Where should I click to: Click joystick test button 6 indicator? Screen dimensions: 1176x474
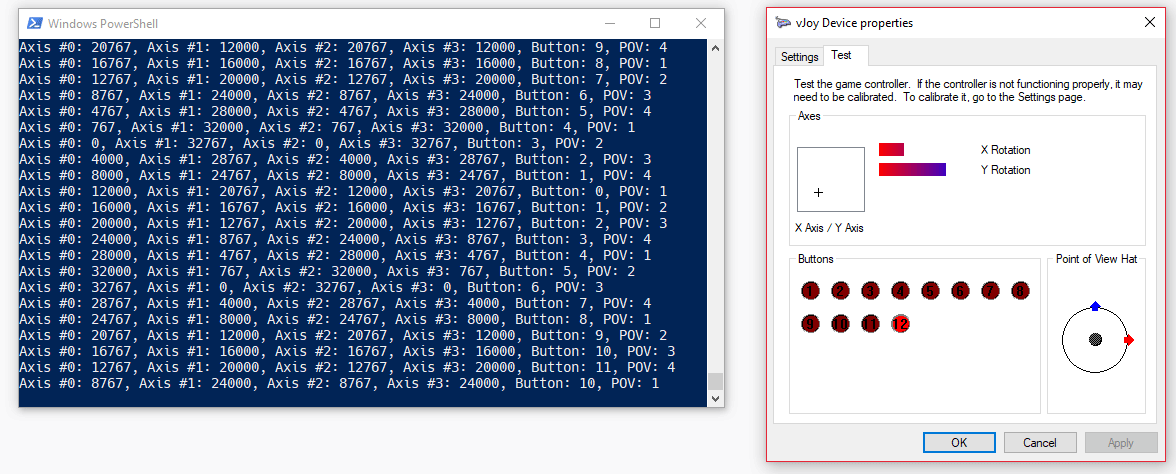pos(961,291)
